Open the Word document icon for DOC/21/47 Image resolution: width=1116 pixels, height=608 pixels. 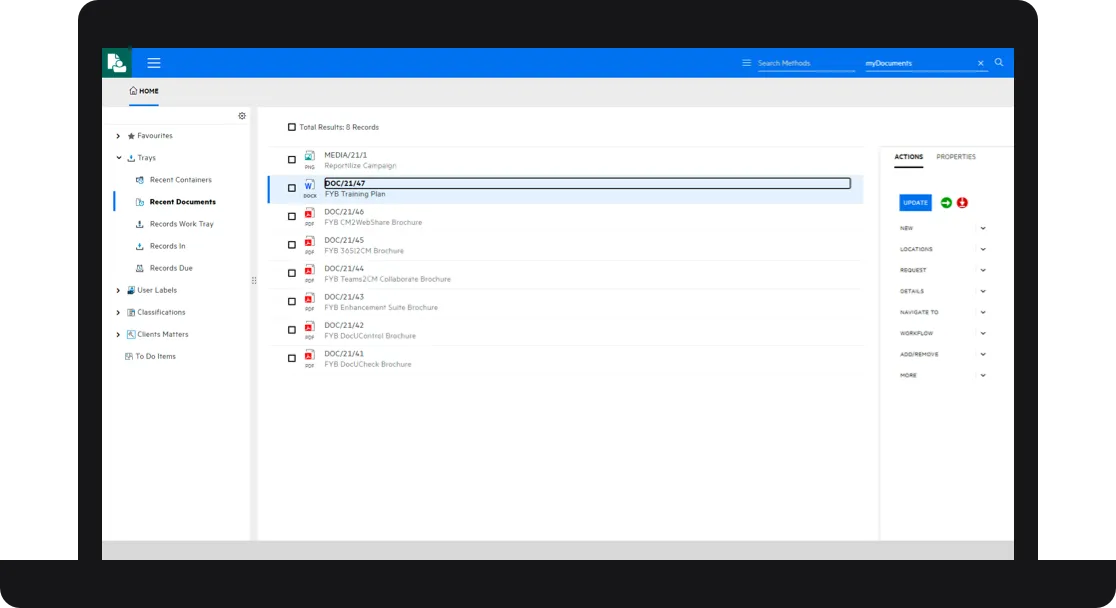click(x=310, y=187)
